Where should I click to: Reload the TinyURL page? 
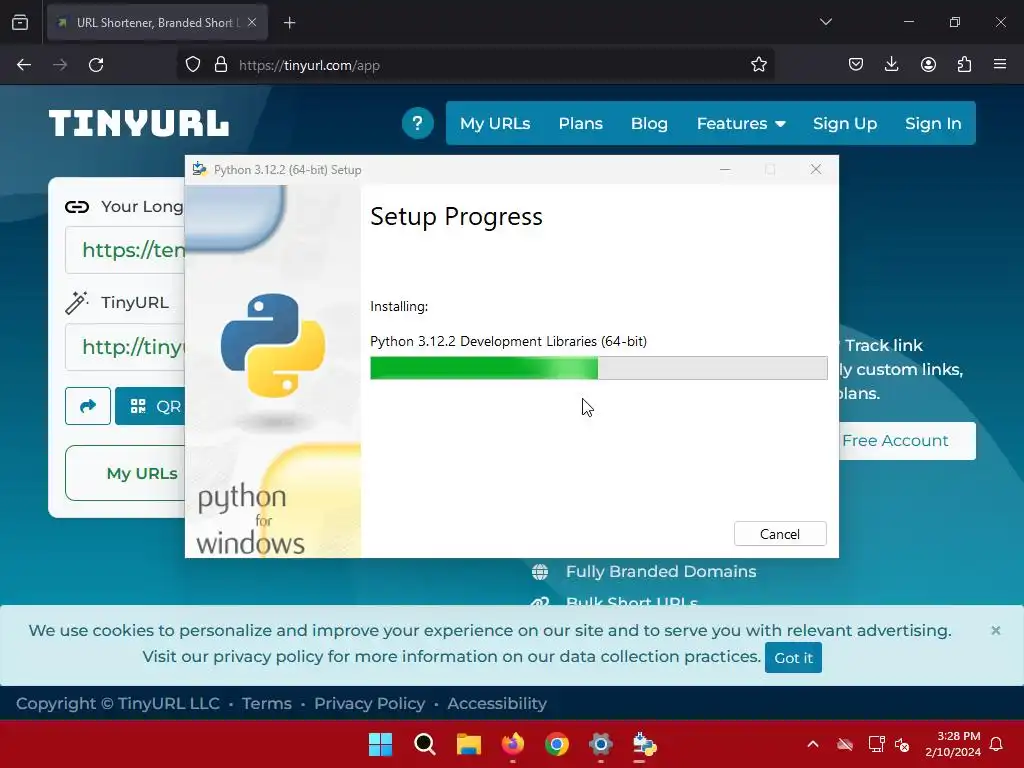[96, 65]
